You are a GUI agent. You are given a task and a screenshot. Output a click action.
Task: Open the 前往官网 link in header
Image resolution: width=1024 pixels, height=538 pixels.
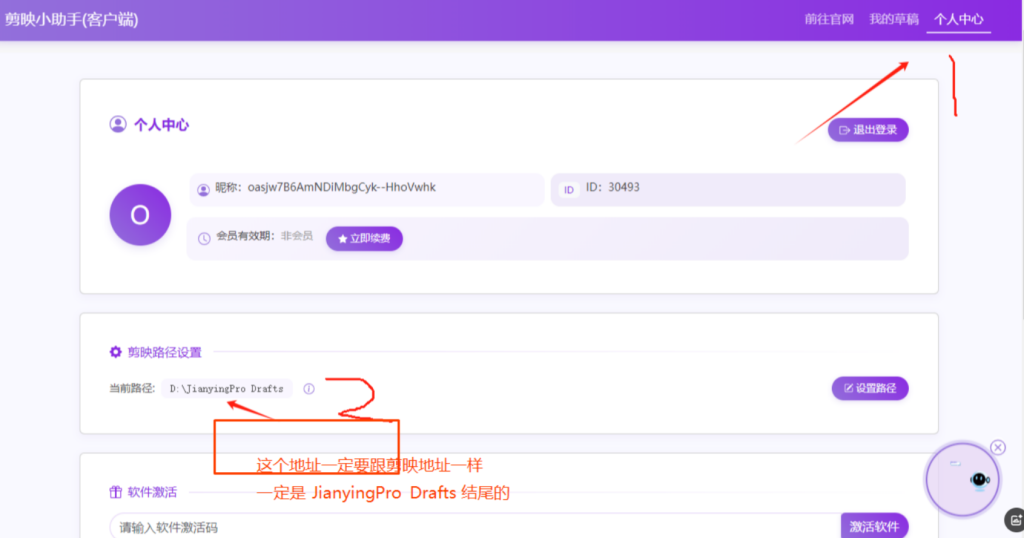[829, 19]
